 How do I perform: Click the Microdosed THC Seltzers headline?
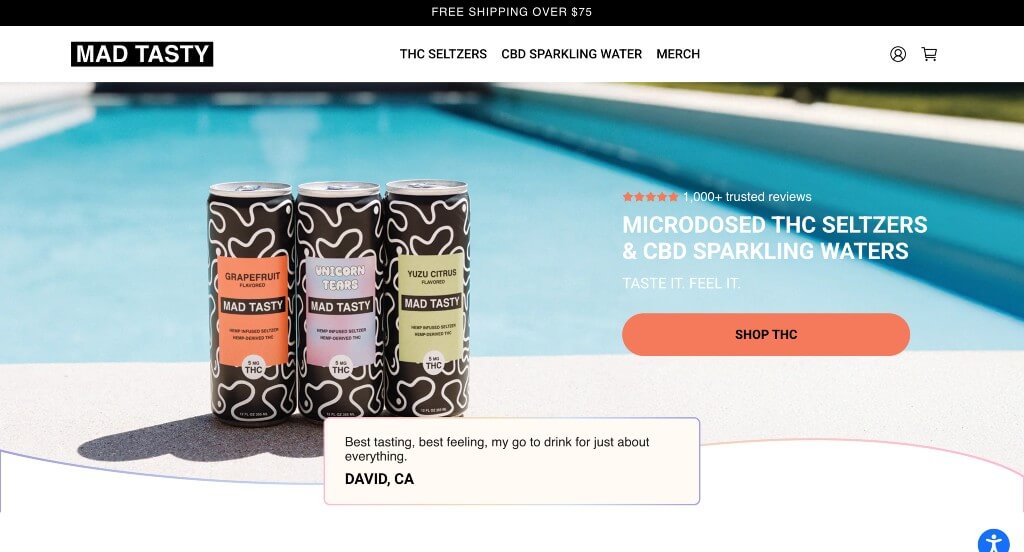(x=775, y=238)
